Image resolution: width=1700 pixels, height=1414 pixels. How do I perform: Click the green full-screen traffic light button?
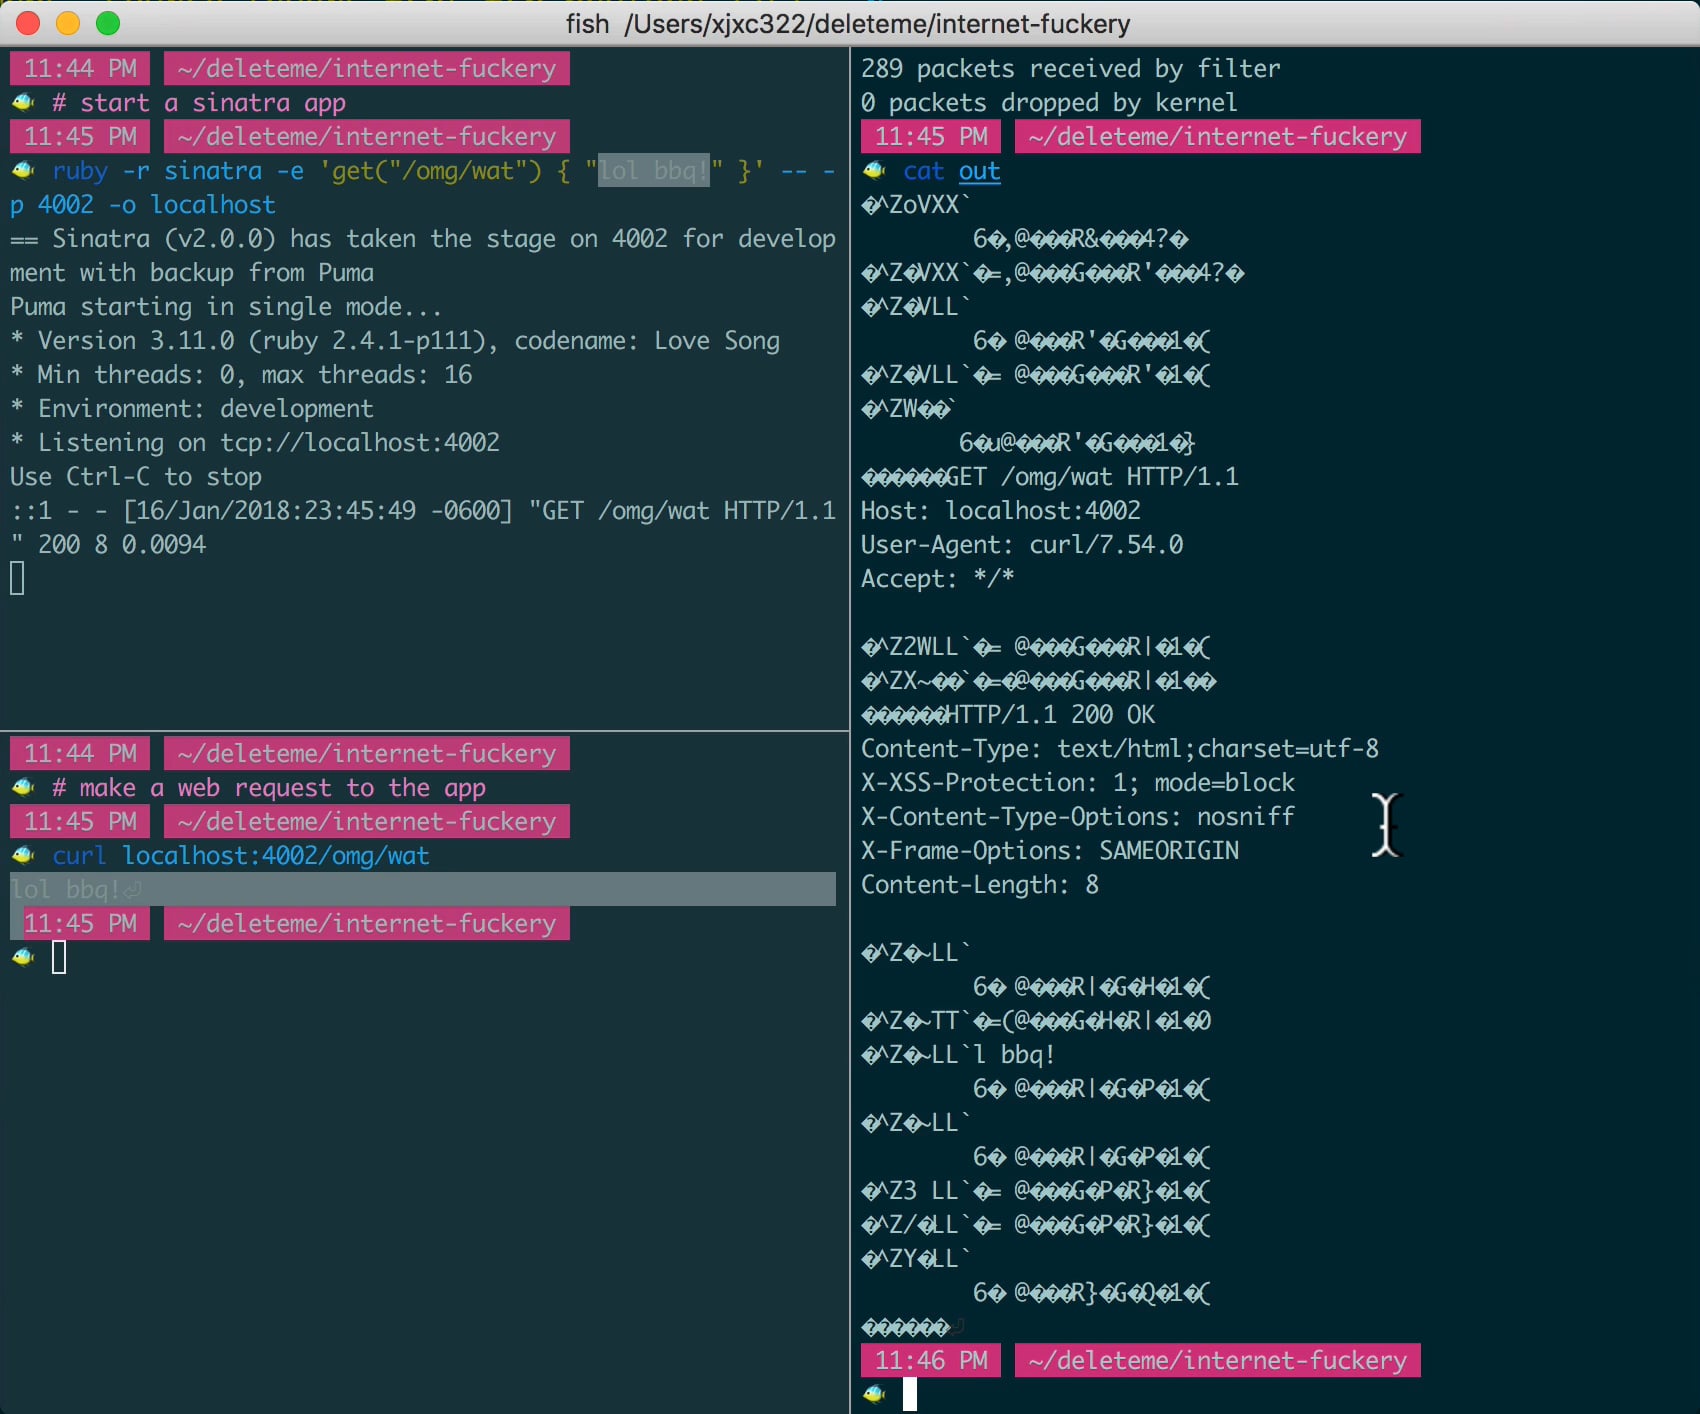point(108,22)
